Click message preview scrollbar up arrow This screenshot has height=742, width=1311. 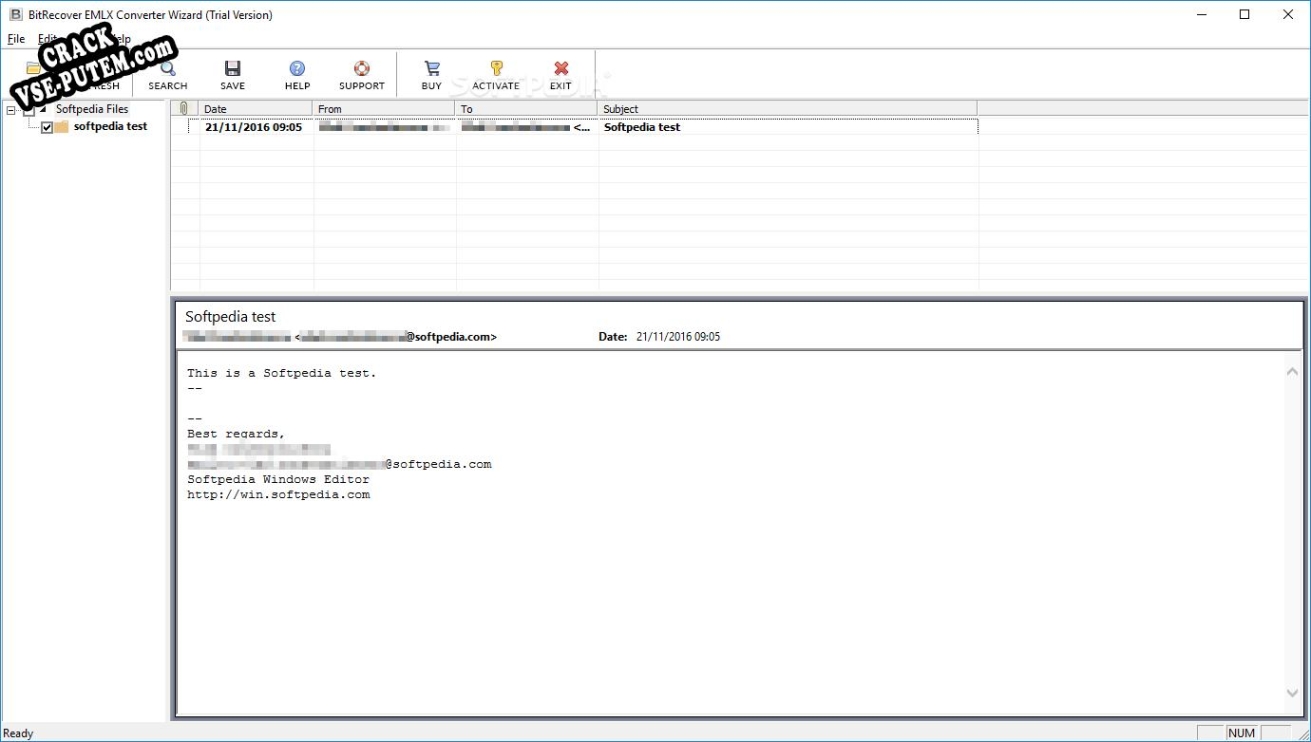[1291, 371]
